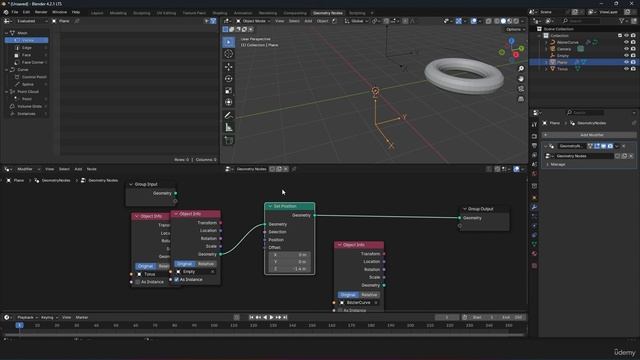
Task: Toggle viewport overlays button
Action: click(x=473, y=21)
